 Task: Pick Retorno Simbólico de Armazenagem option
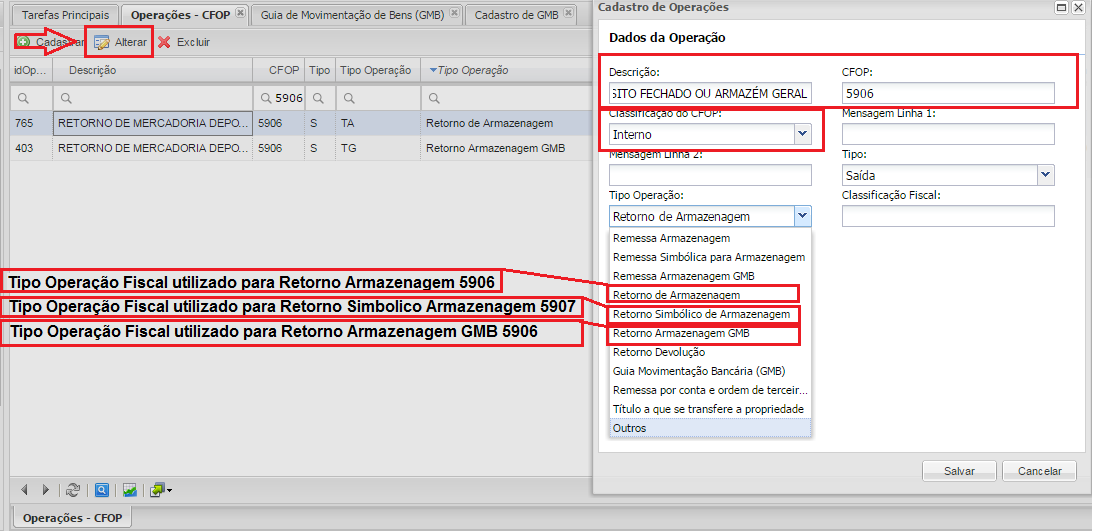click(x=710, y=315)
